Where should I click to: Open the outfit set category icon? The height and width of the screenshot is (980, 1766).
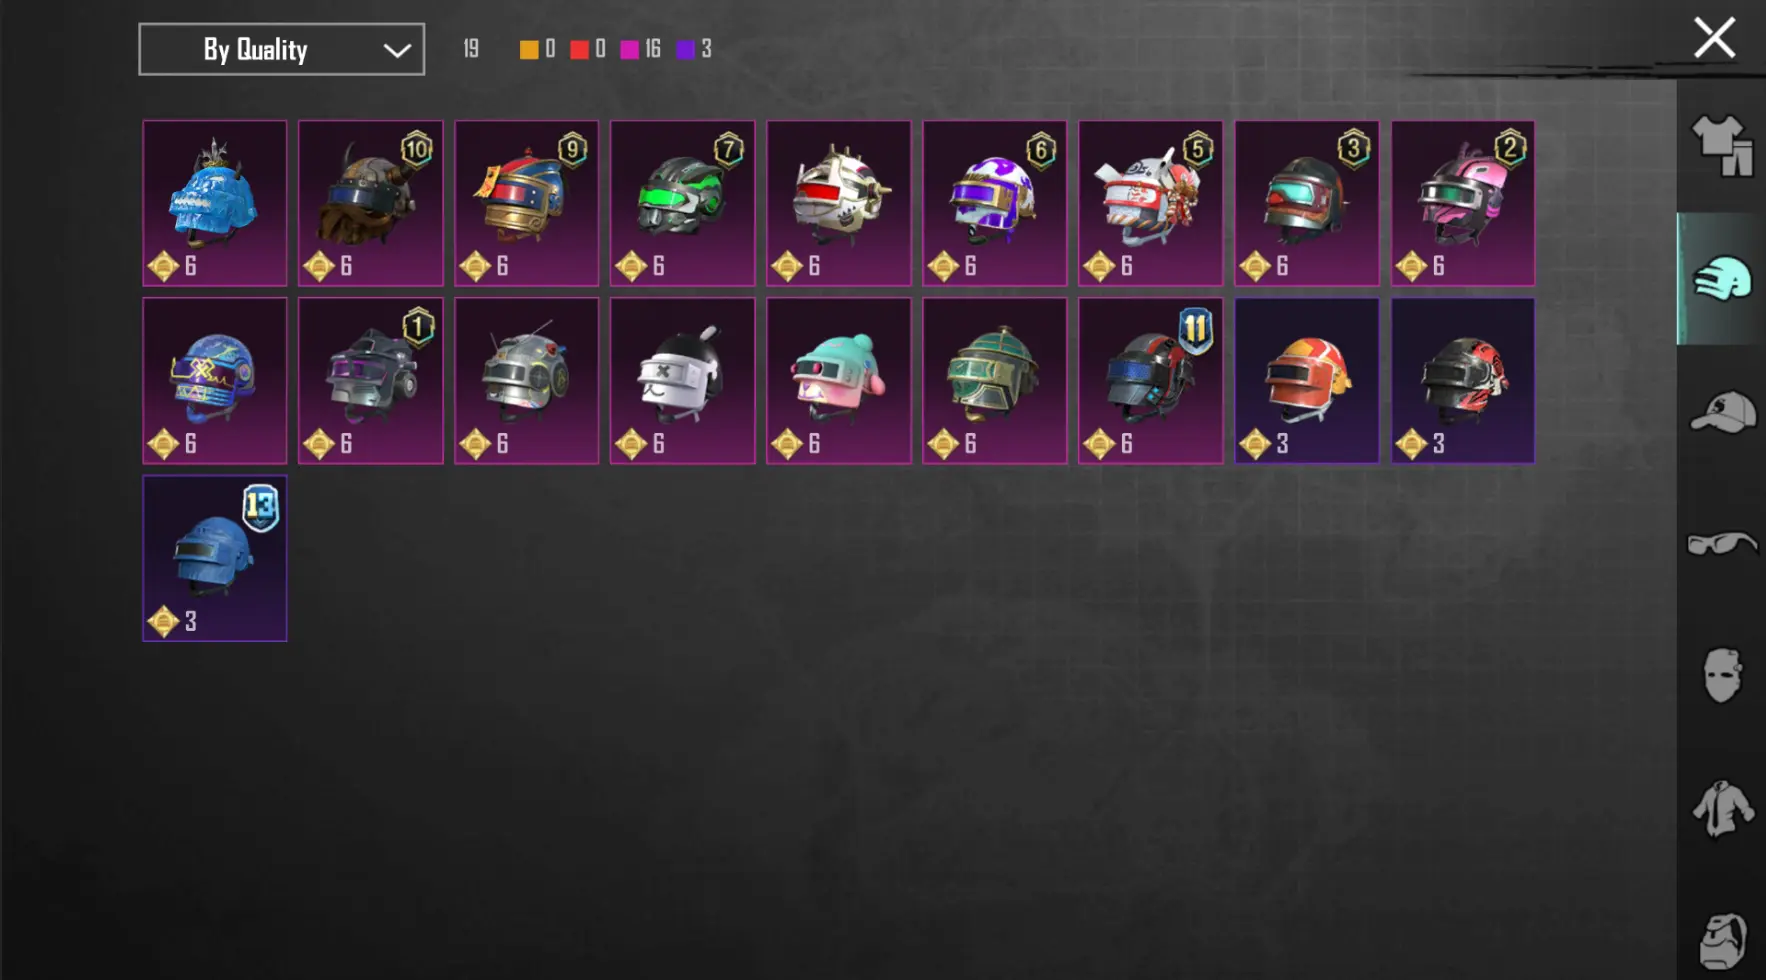tap(1722, 146)
